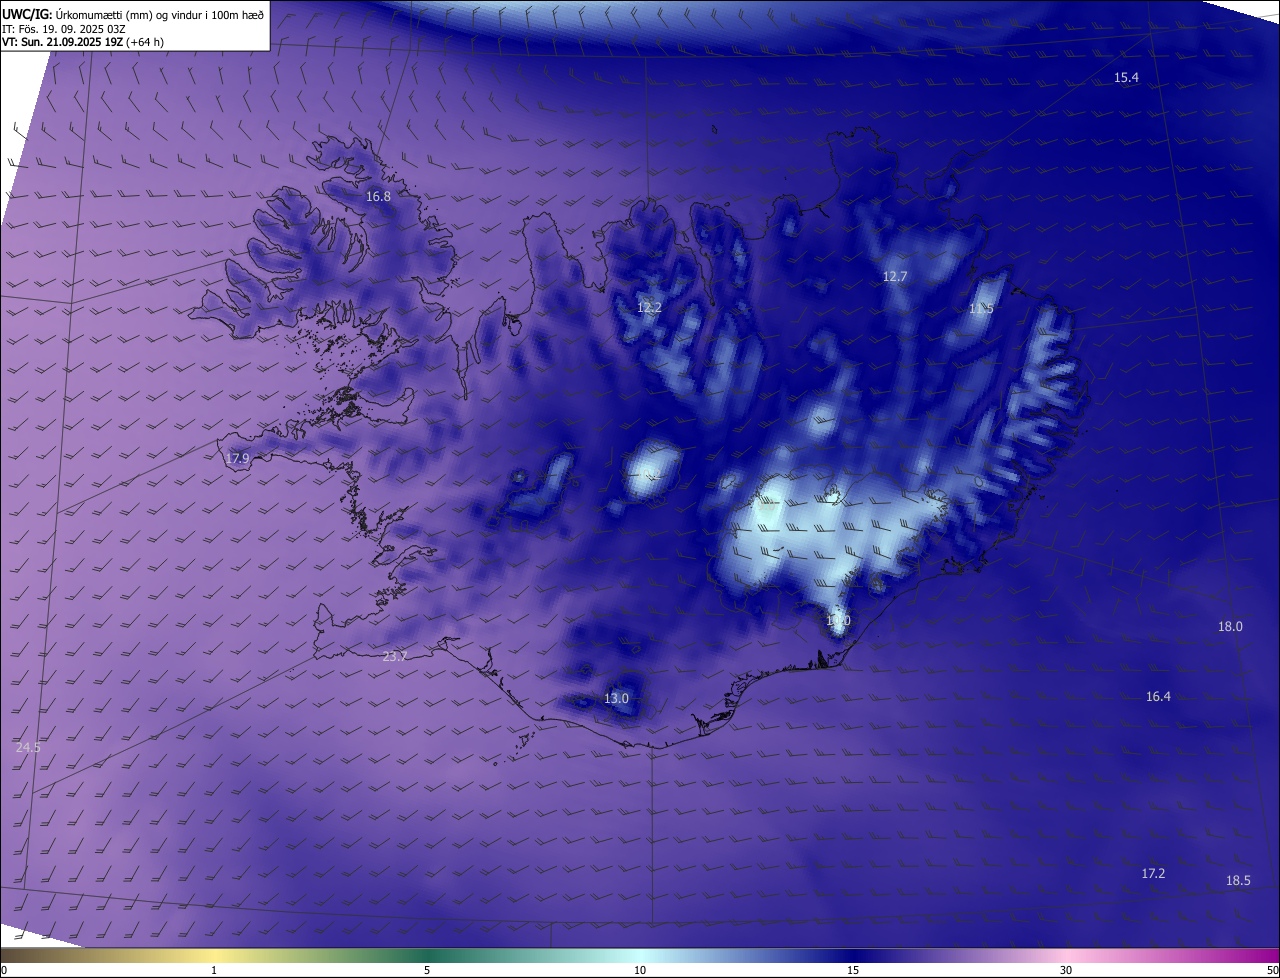Image resolution: width=1280 pixels, height=978 pixels.
Task: Click the 18.5 map value
Action: coord(1238,881)
